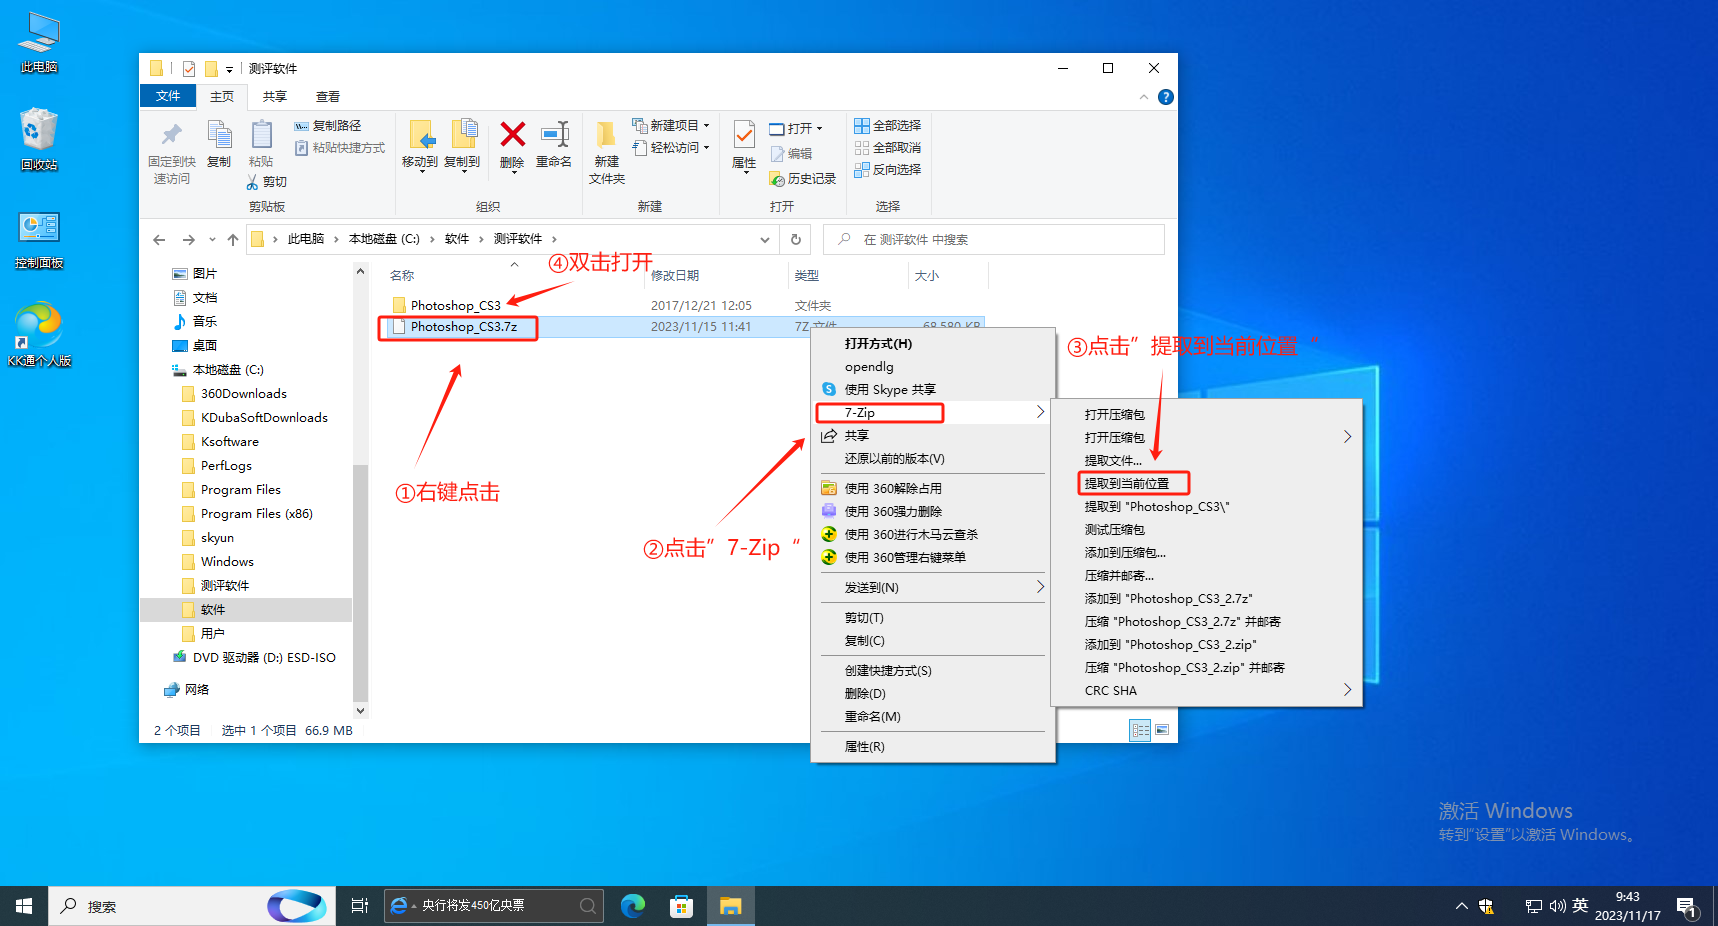Click Properties in the context menu
This screenshot has width=1718, height=926.
point(865,747)
